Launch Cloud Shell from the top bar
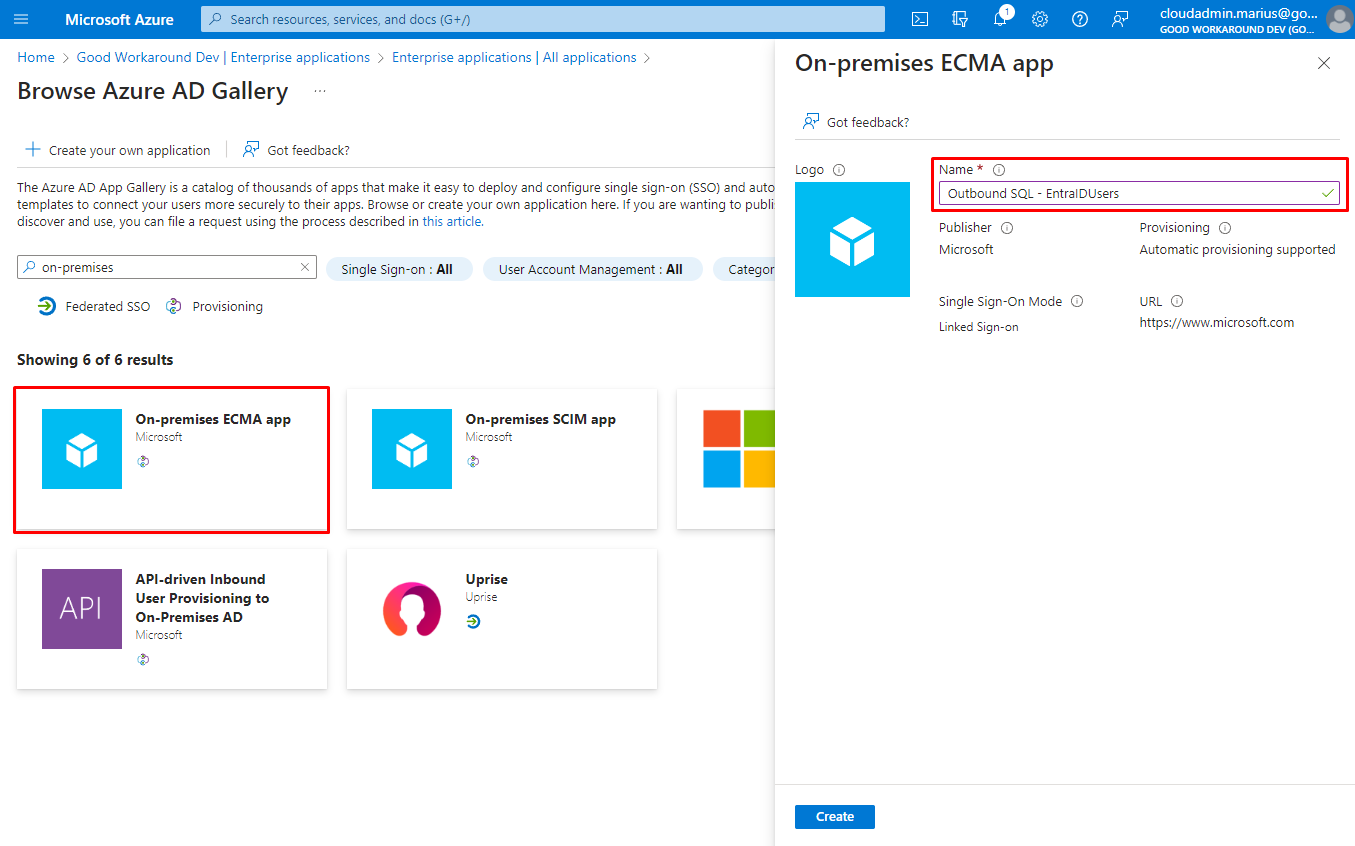Viewport: 1355px width, 846px height. [919, 19]
